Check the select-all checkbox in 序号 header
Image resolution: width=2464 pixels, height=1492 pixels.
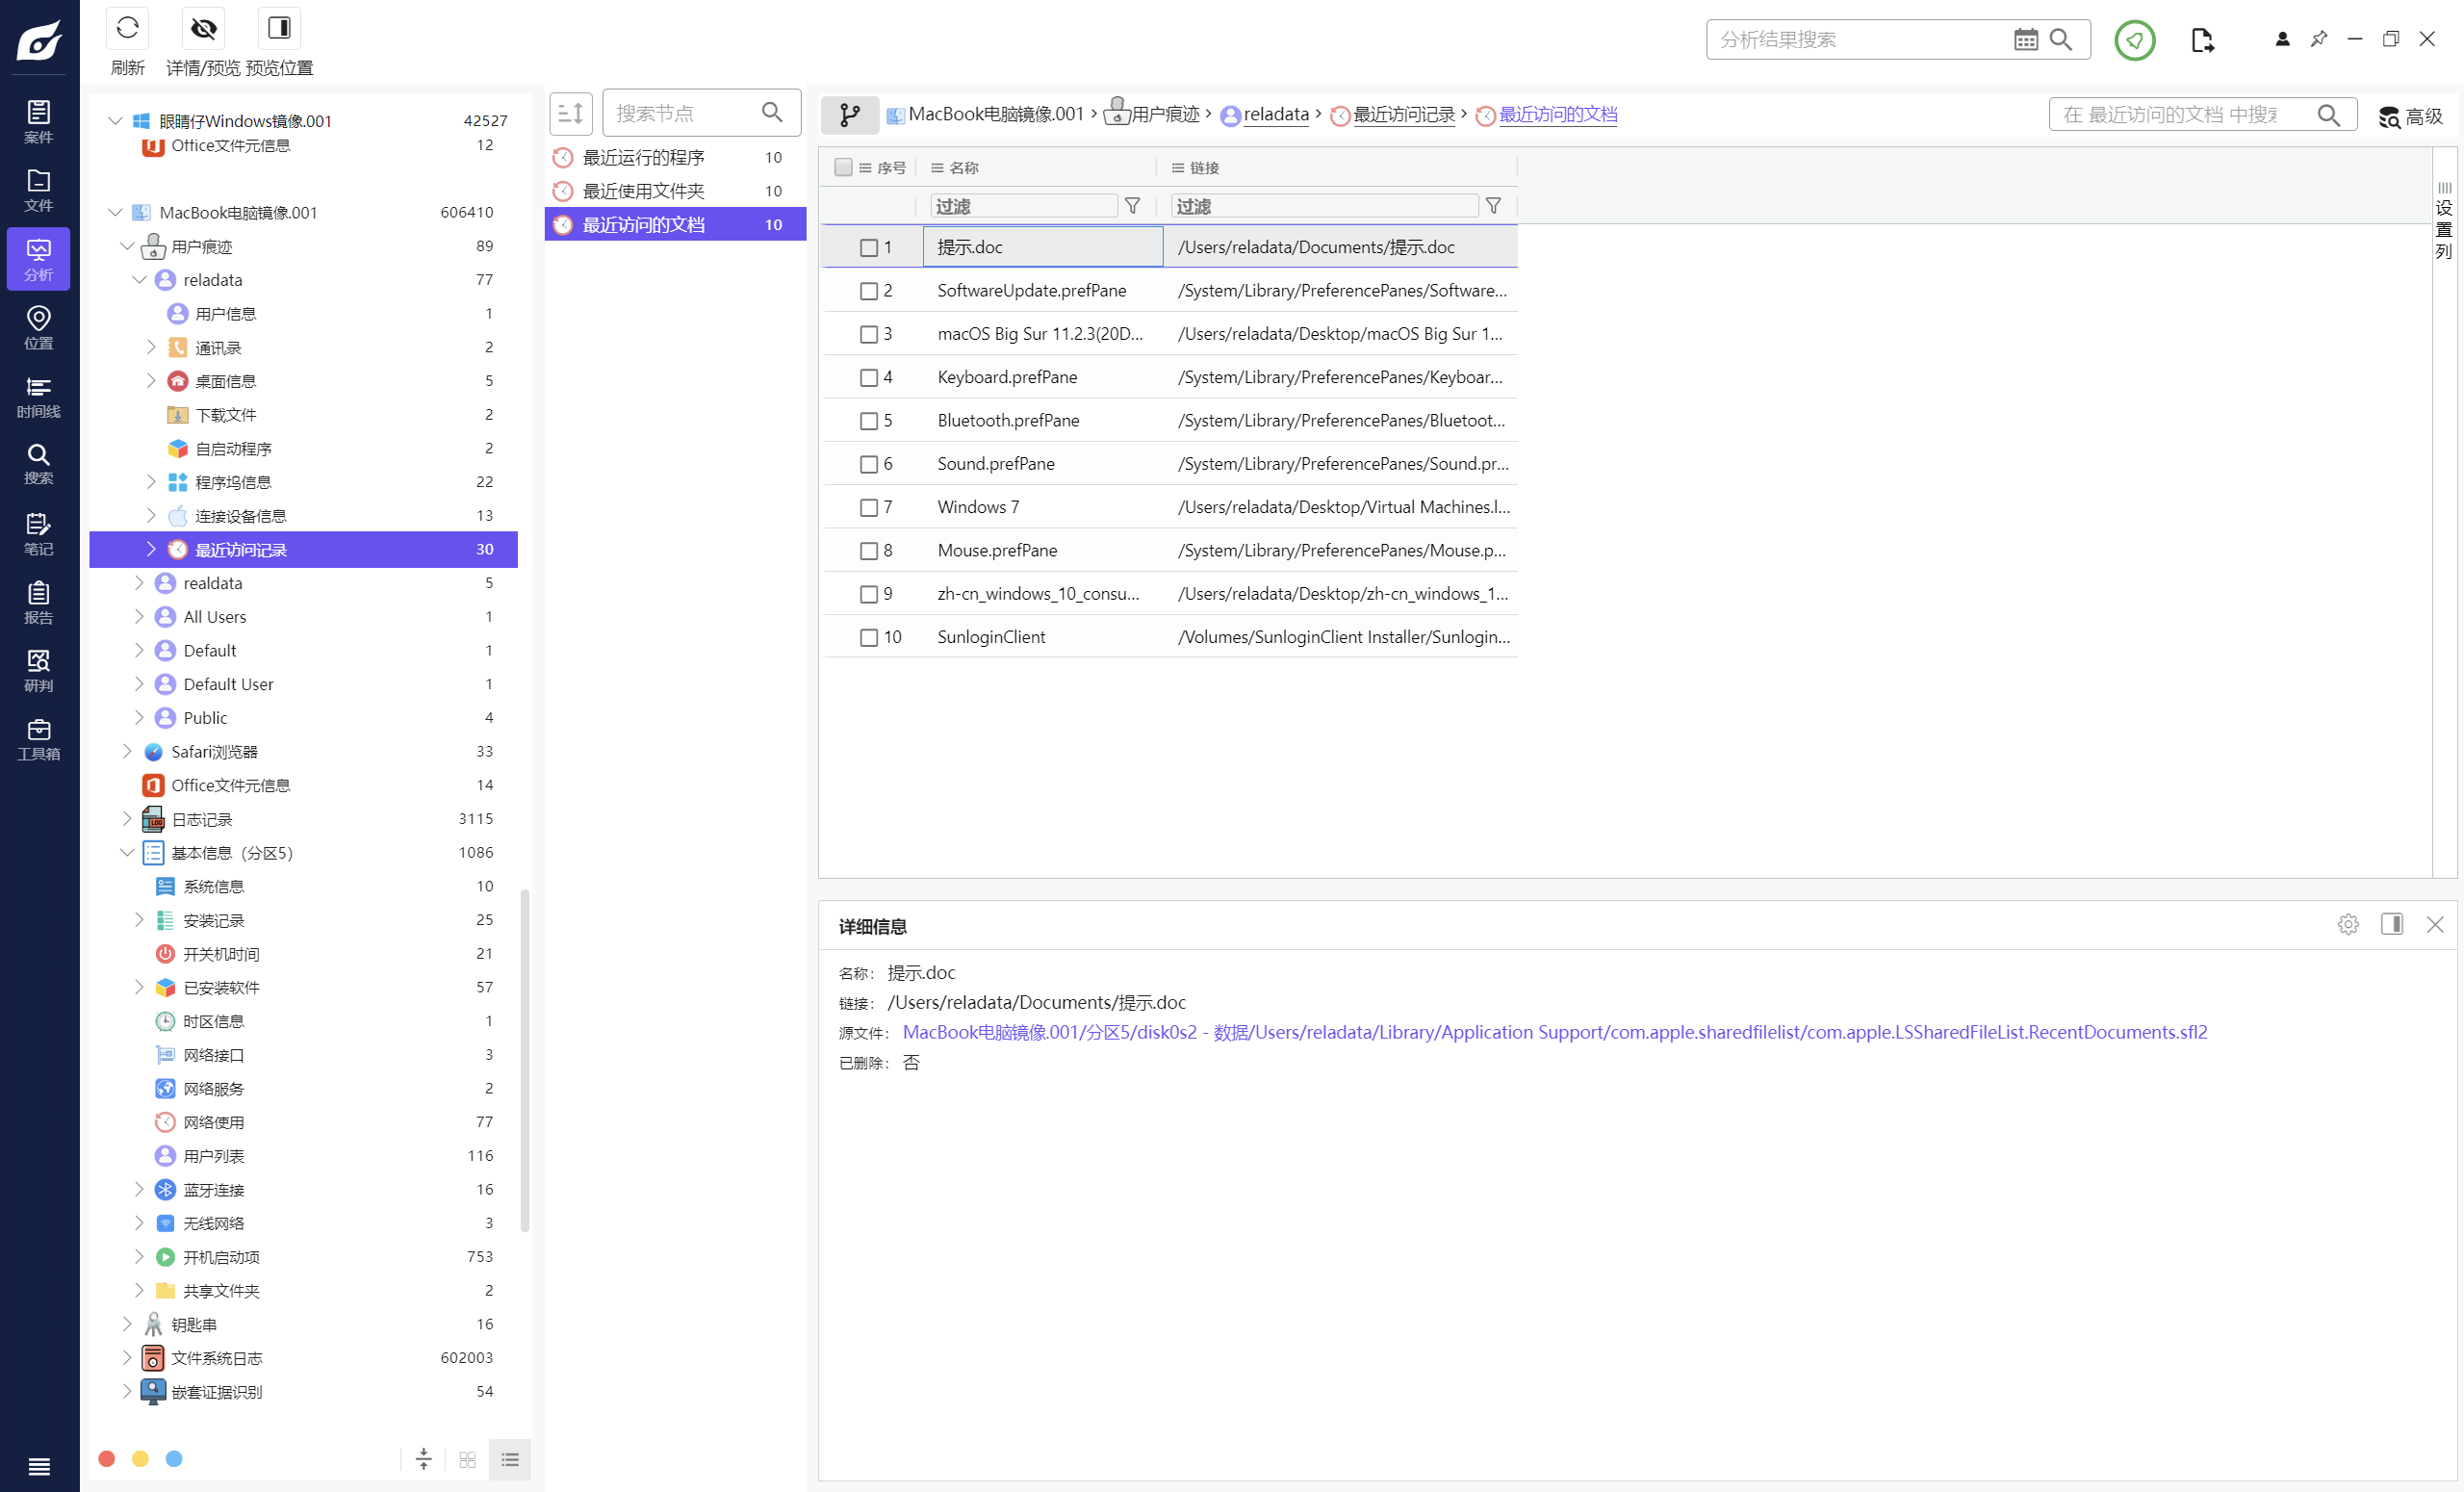843,167
